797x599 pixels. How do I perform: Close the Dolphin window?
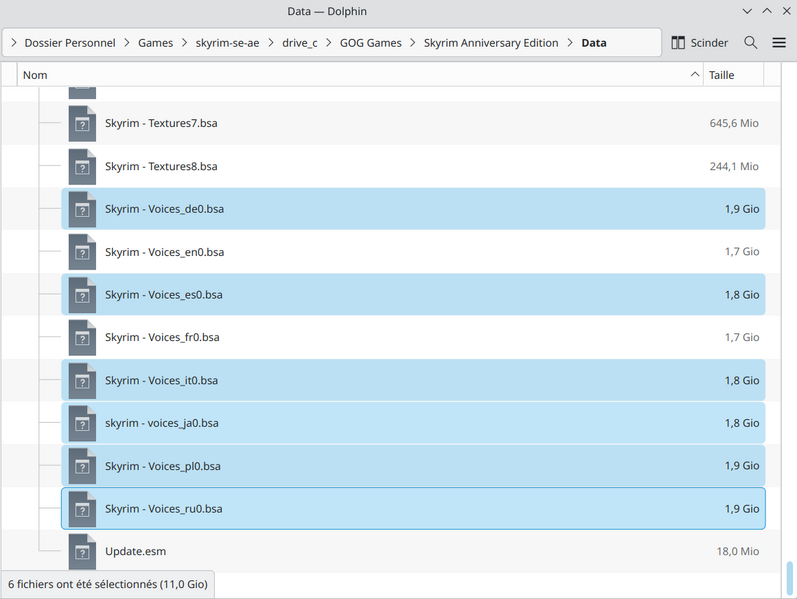[786, 11]
